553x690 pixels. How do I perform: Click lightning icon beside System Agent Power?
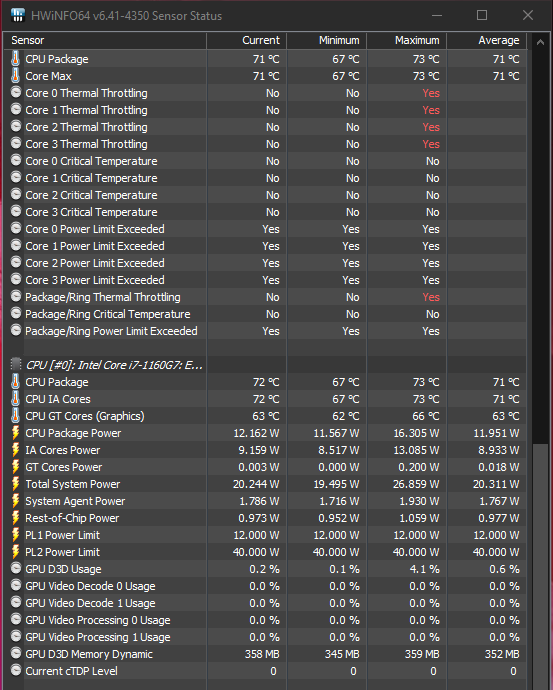[x=15, y=501]
